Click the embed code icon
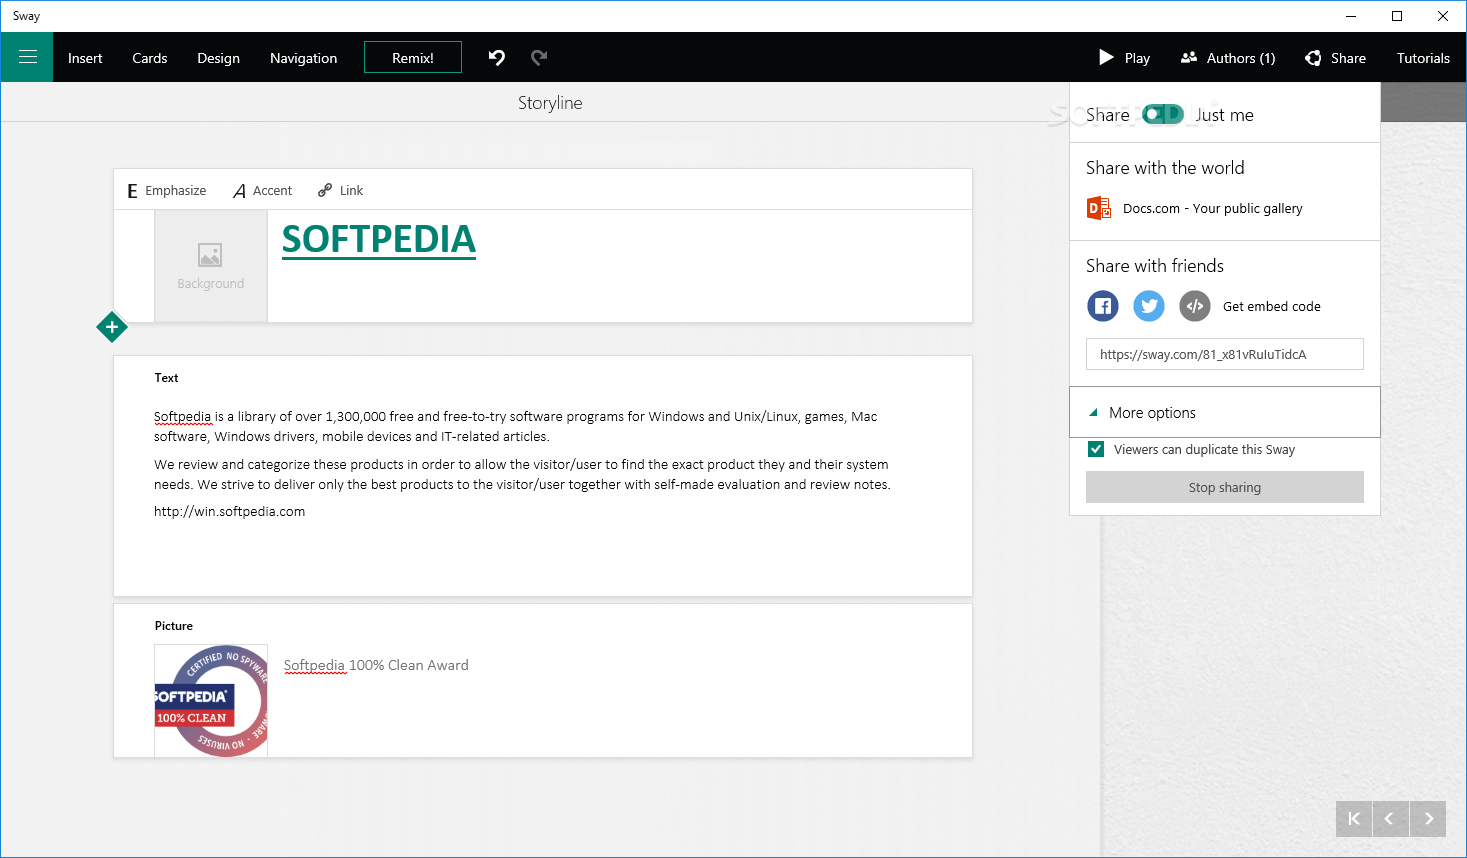The image size is (1467, 858). coord(1195,306)
